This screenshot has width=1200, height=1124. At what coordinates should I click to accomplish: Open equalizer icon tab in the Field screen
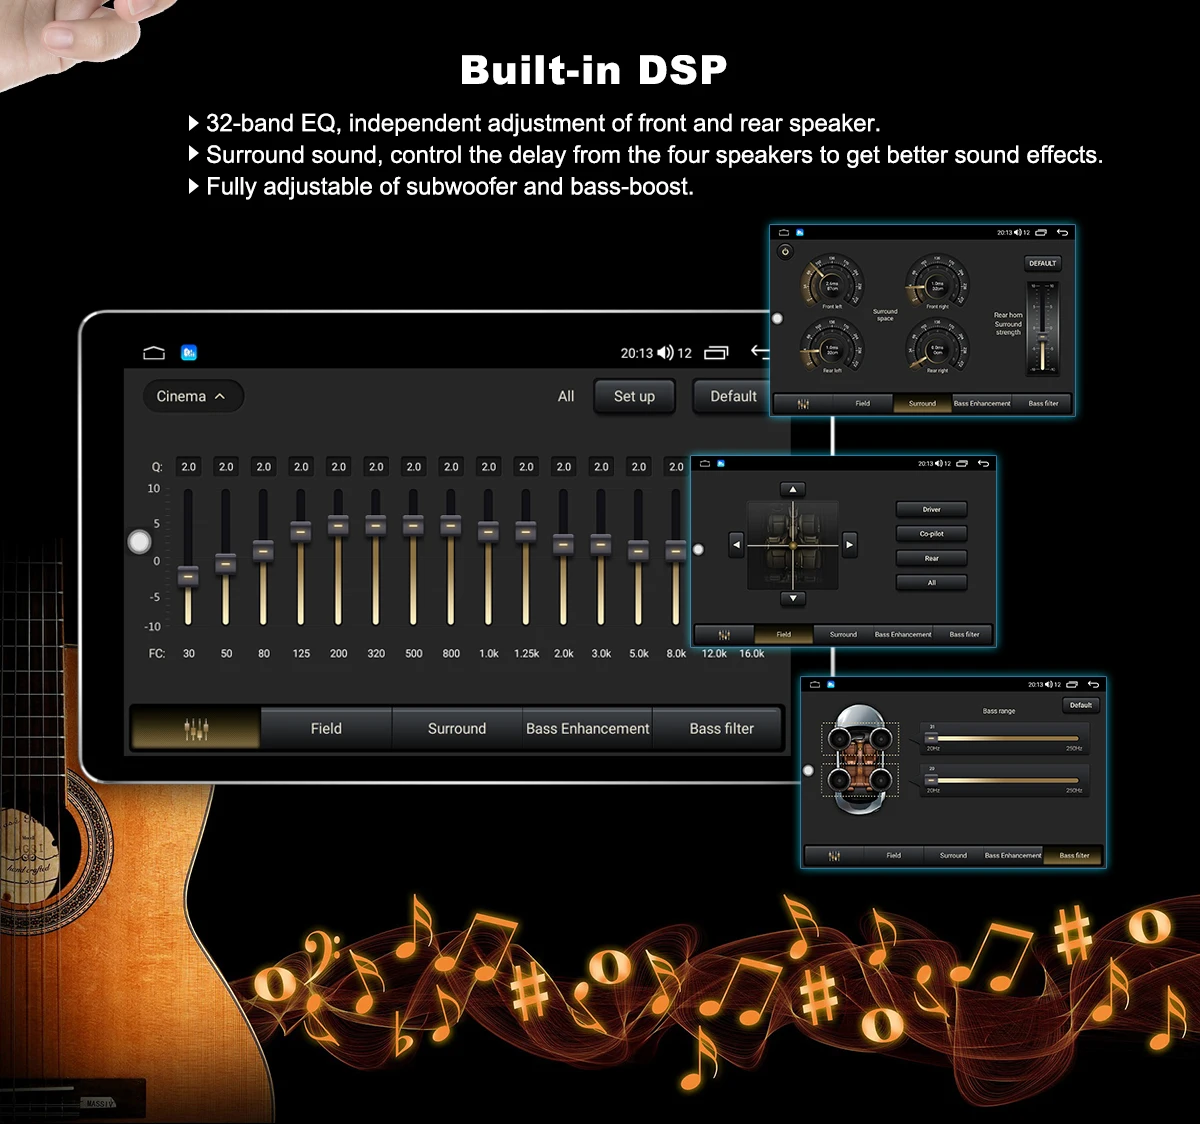[x=724, y=634]
